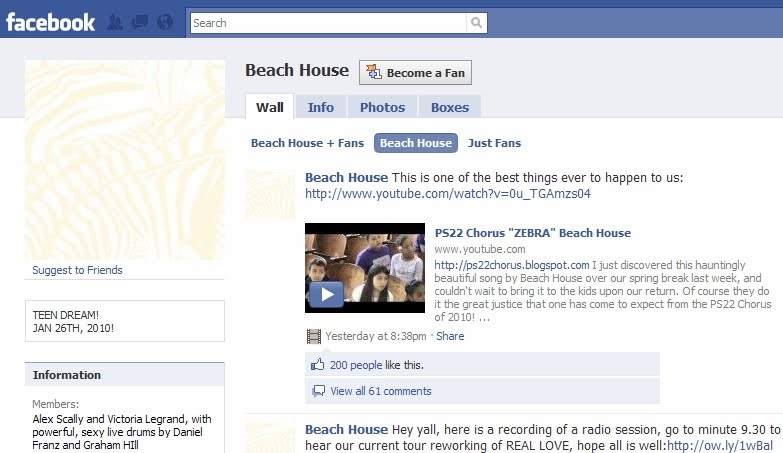The height and width of the screenshot is (453, 783).
Task: Click the comment bubble icon
Action: pyautogui.click(x=318, y=391)
